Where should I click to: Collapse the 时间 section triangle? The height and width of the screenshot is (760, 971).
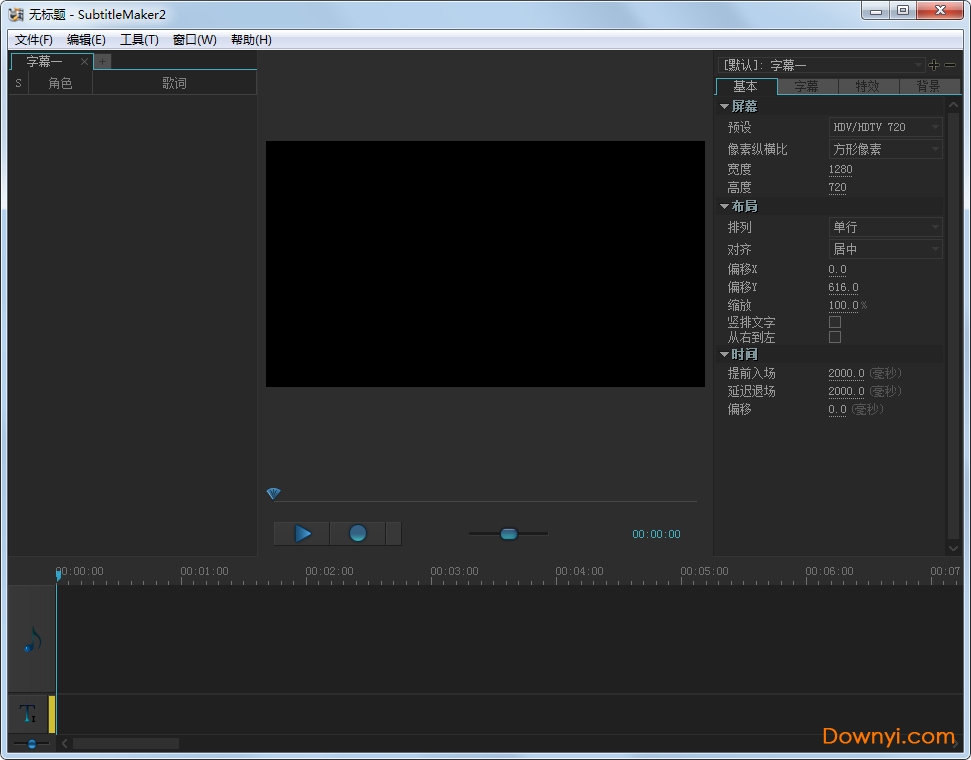point(724,355)
